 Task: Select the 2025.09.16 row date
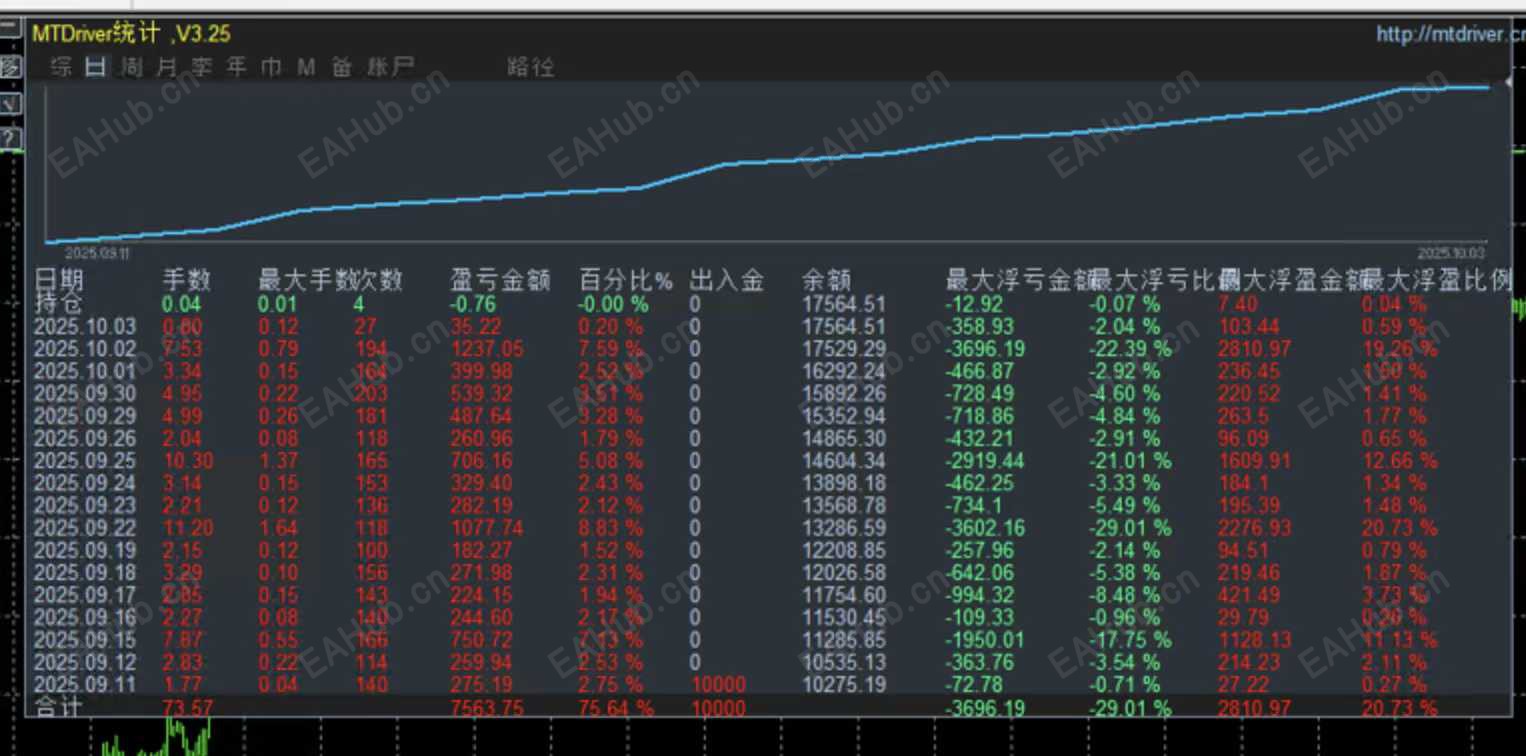pos(85,617)
